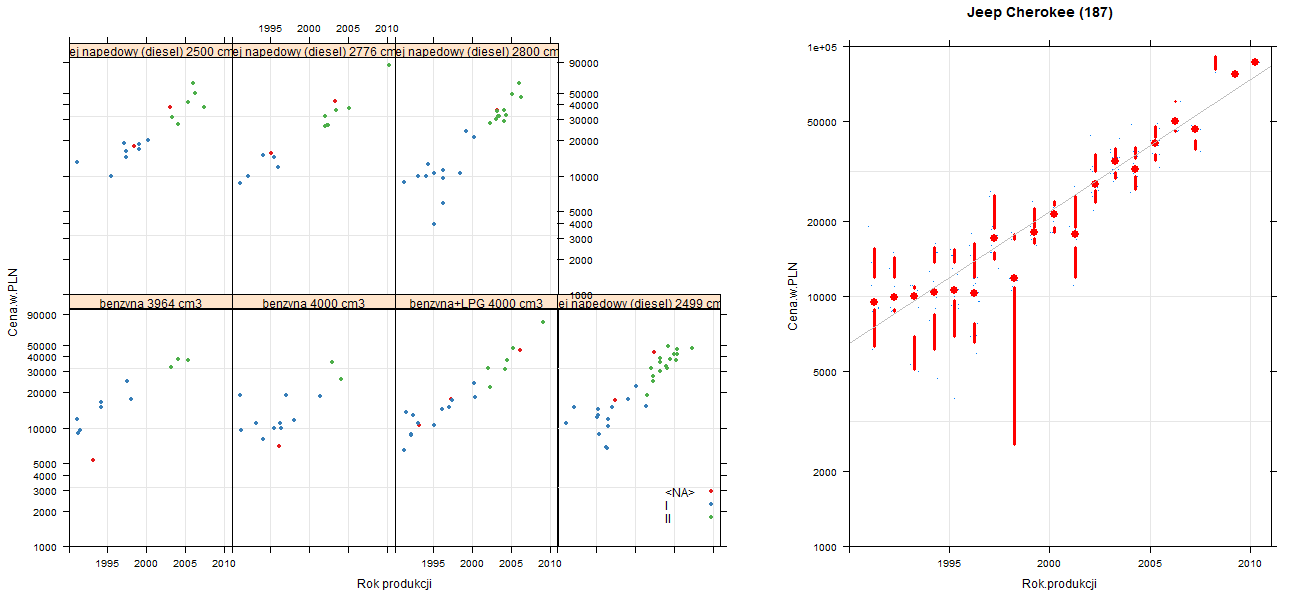
Task: Click the "II" legend label
Action: pos(668,518)
